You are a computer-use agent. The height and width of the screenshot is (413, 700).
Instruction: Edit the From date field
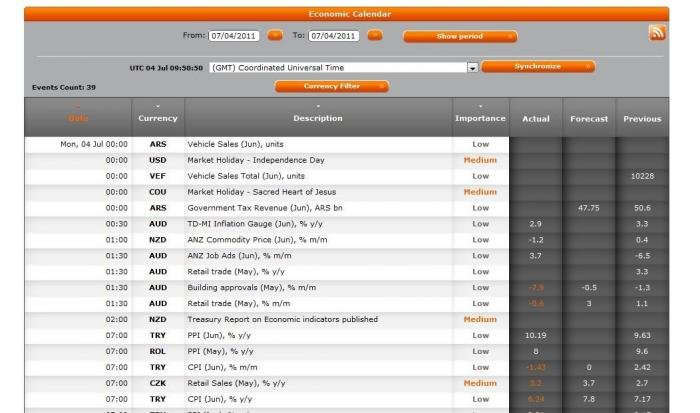coord(233,36)
